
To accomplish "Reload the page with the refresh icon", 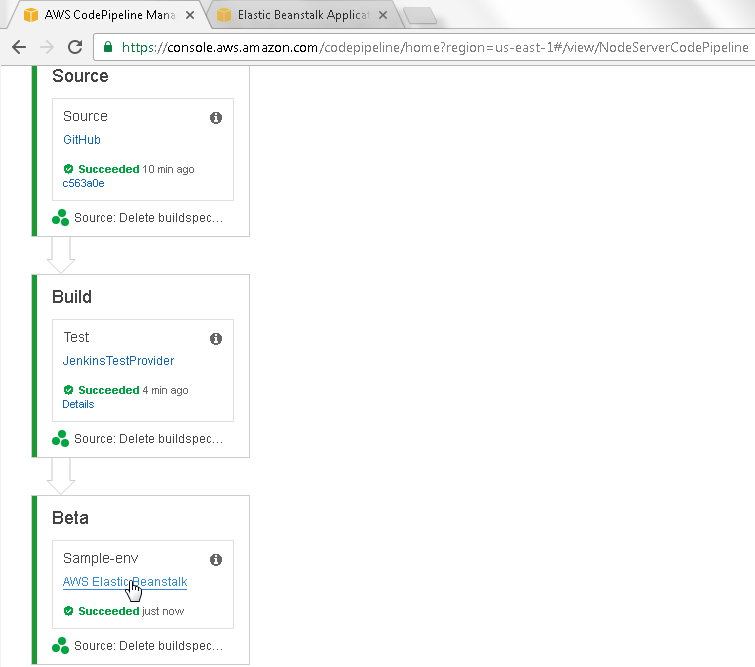I will [75, 47].
